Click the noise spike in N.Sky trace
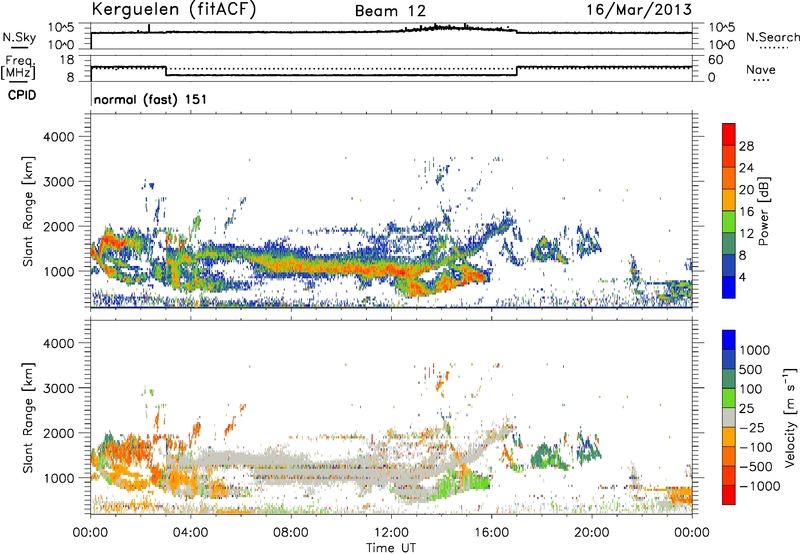 point(149,28)
